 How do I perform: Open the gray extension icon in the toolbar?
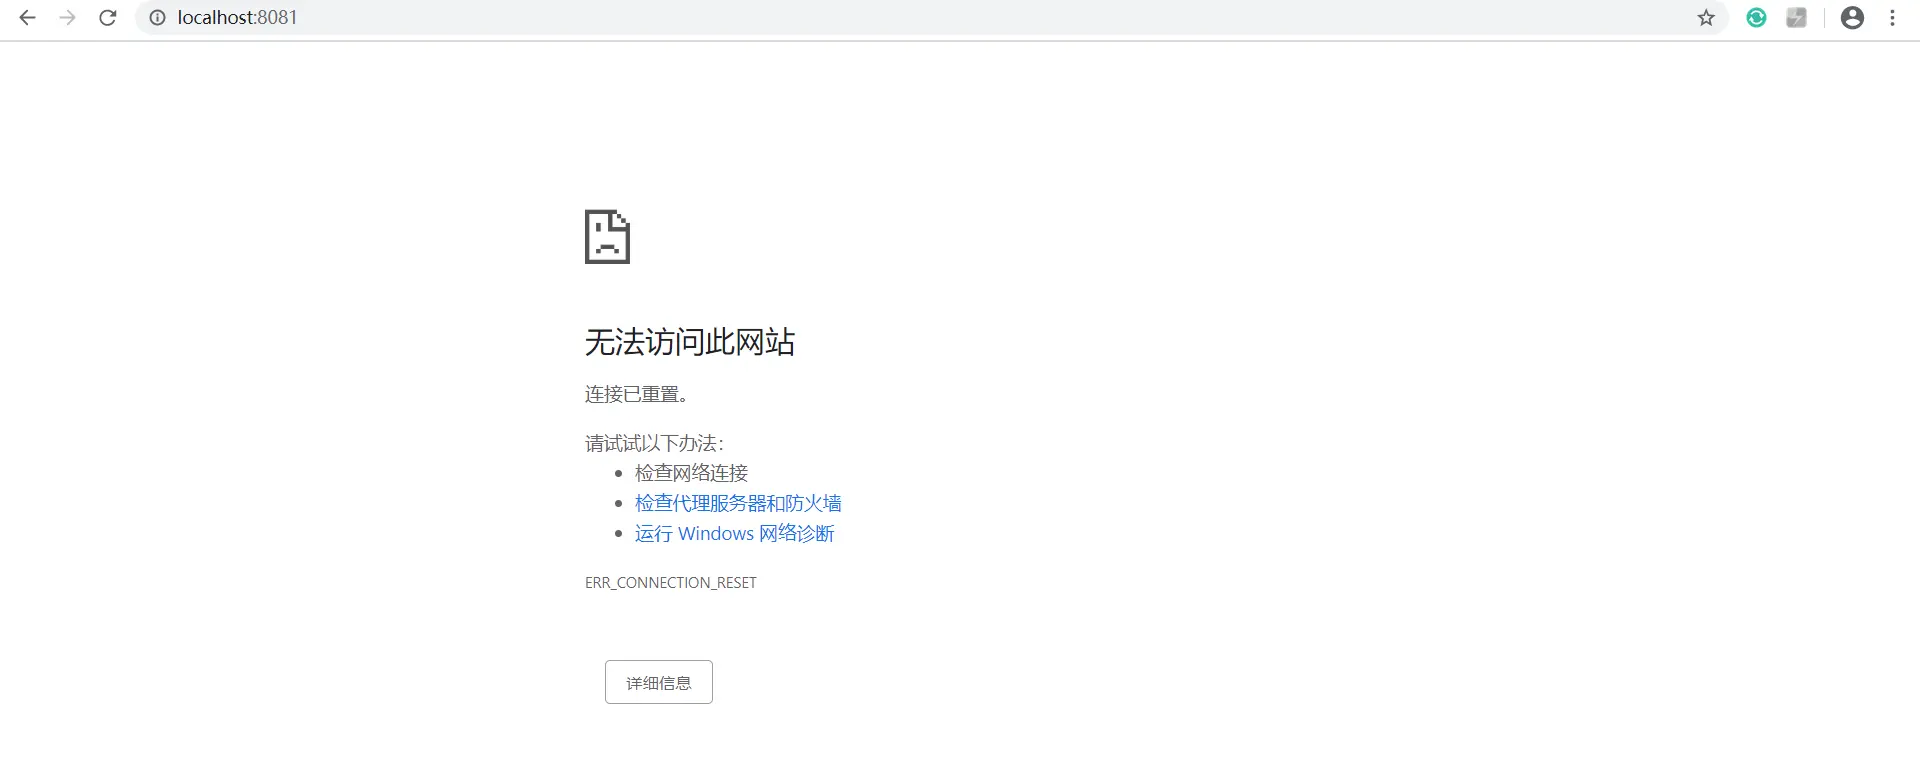point(1796,18)
